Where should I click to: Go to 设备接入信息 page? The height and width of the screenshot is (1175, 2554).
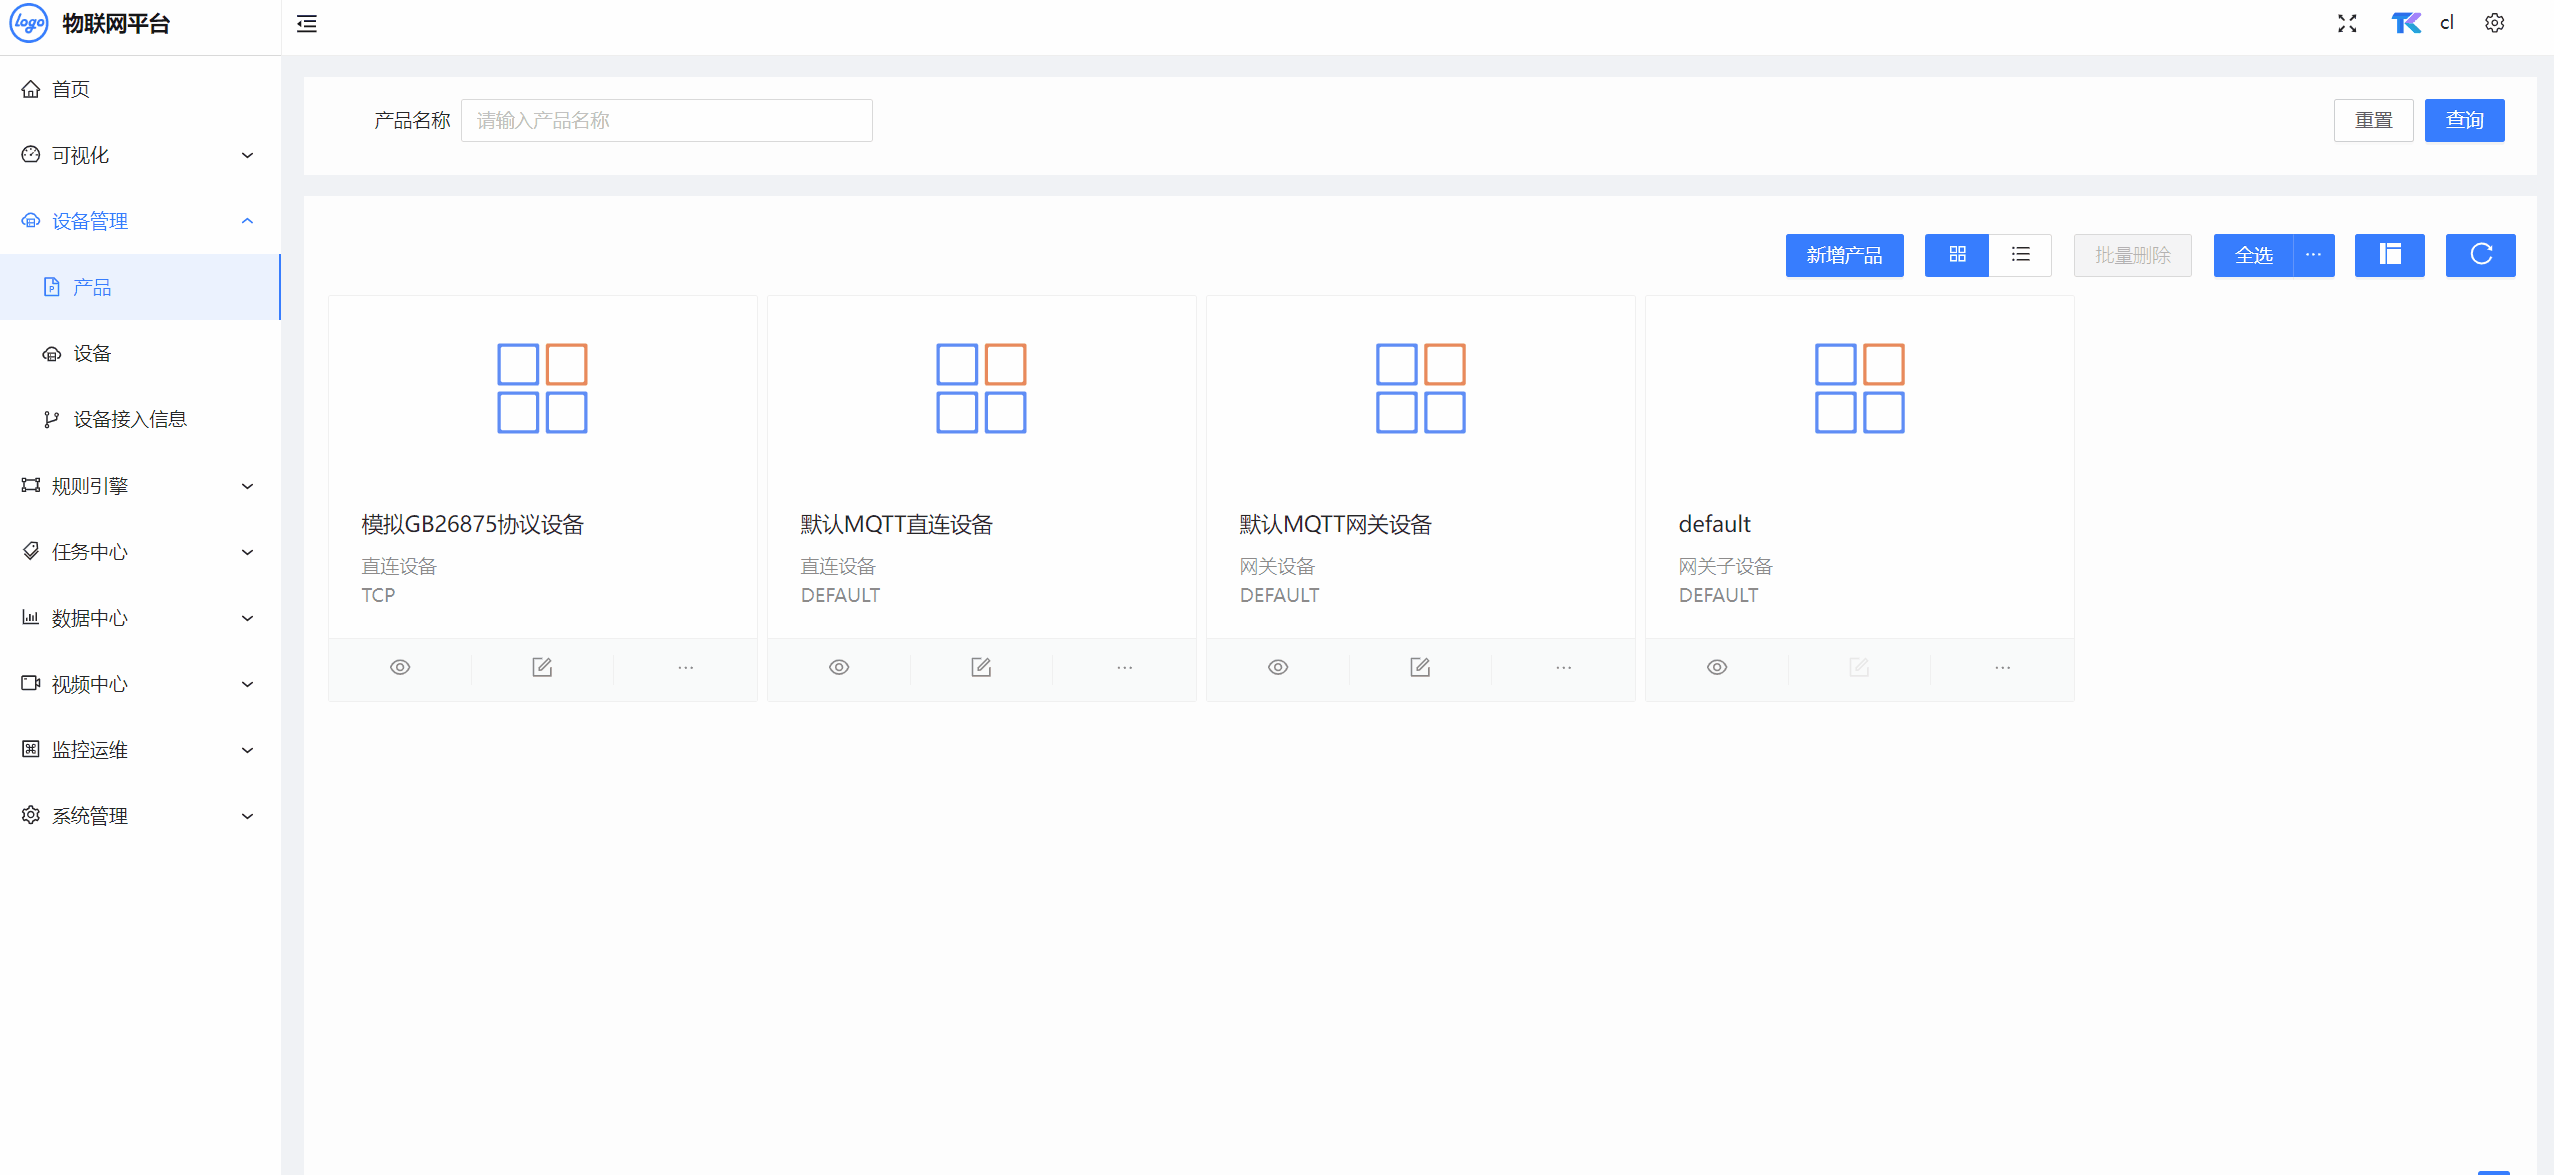(130, 419)
